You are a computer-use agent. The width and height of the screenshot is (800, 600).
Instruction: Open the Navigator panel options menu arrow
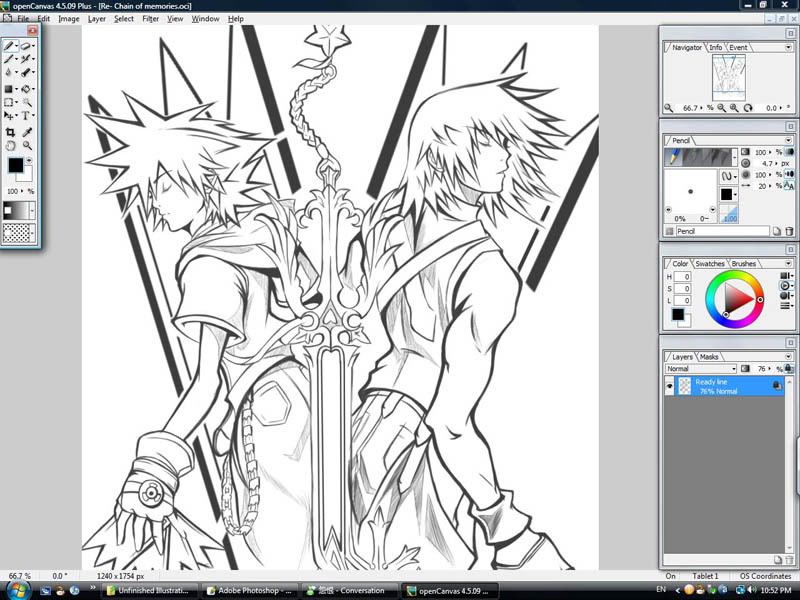click(788, 47)
